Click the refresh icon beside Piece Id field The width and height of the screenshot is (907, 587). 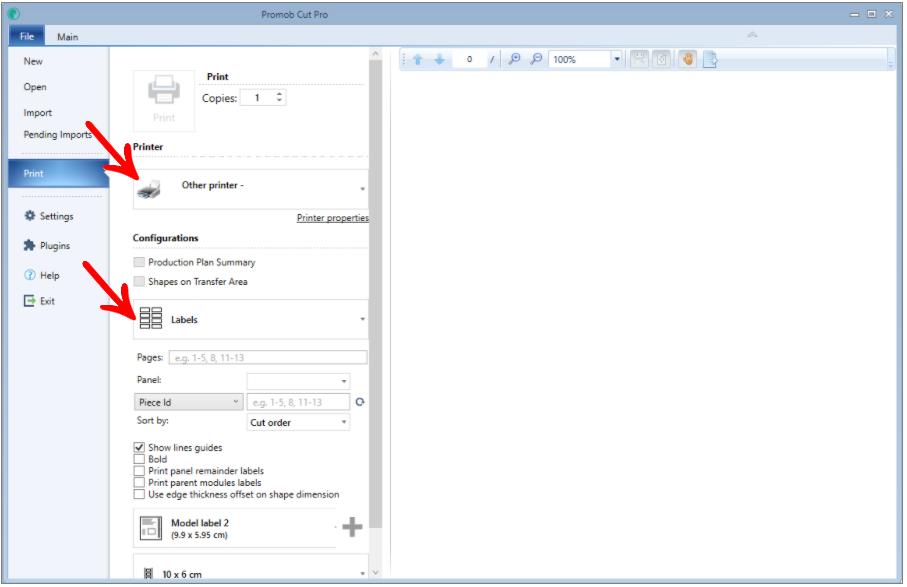tap(360, 403)
